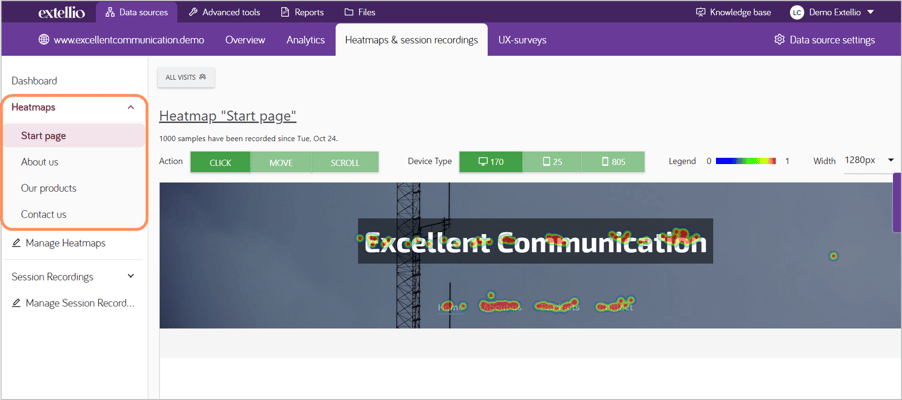
Task: Click the globe icon beside the website name
Action: (43, 40)
